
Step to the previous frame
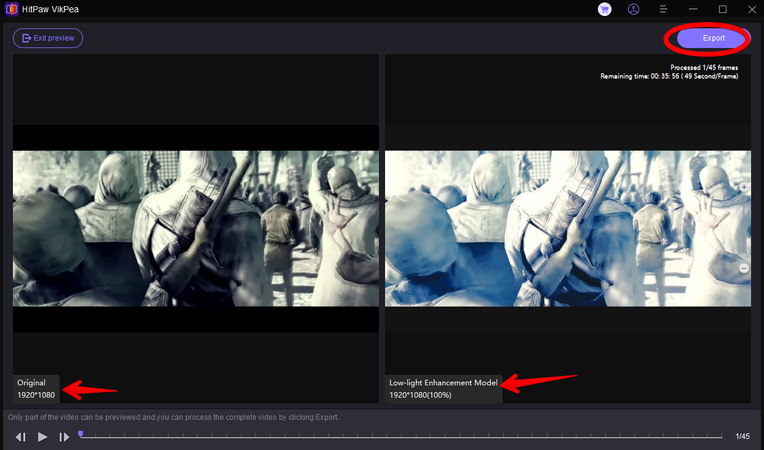[20, 437]
